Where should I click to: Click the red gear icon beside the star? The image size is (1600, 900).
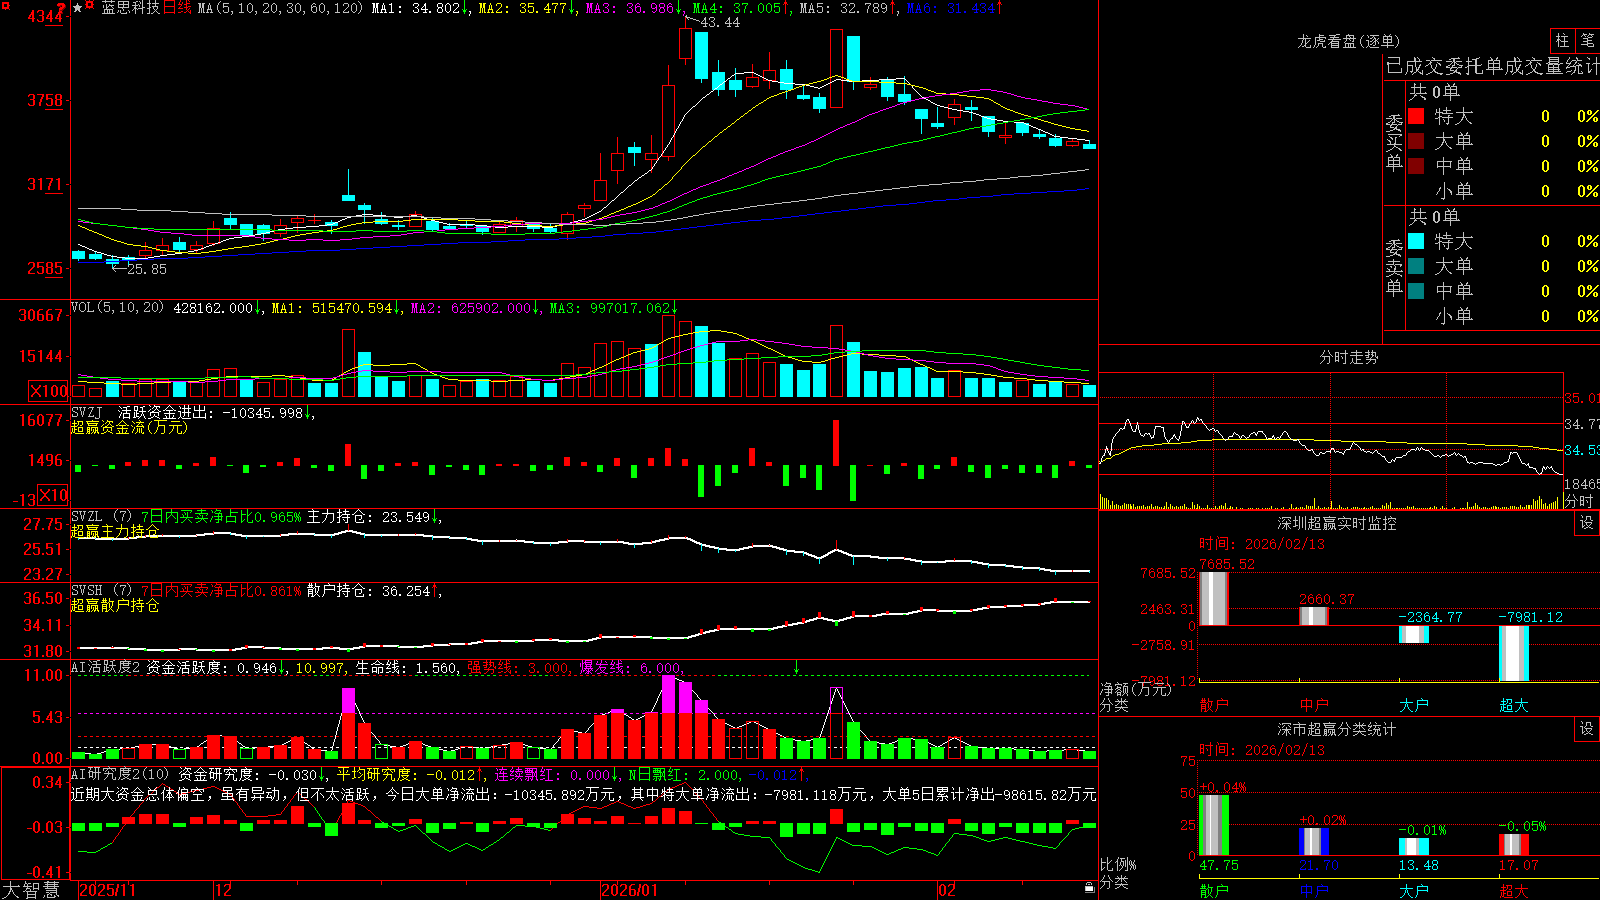(90, 7)
